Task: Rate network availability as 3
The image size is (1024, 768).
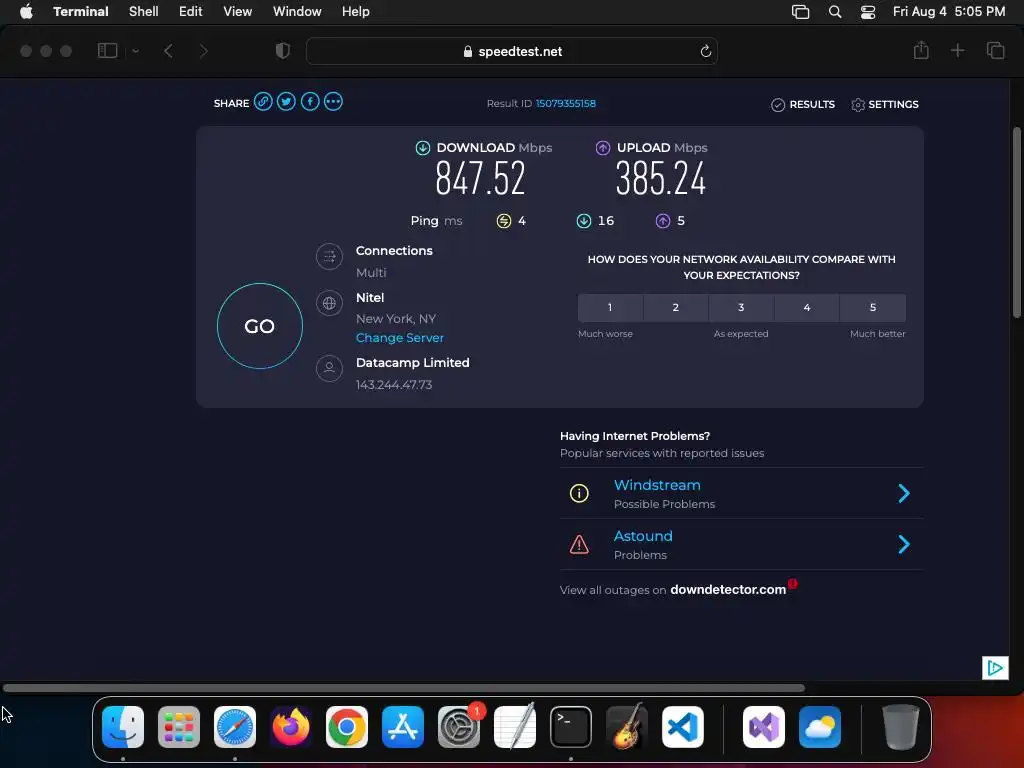Action: 741,308
